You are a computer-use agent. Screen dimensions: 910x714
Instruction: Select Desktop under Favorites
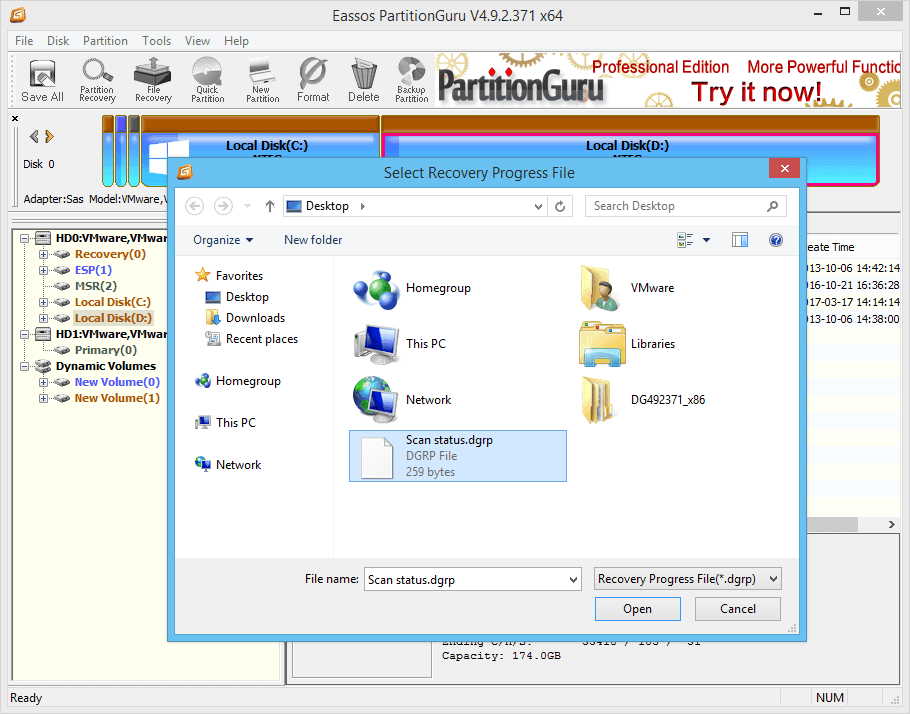click(x=247, y=297)
